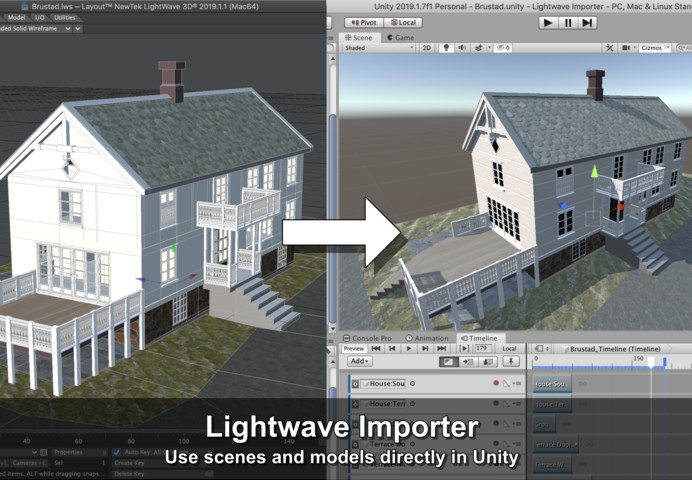Viewport: 692px width, 480px height.
Task: Click the House:Sou track animation icon
Action: coord(355,384)
